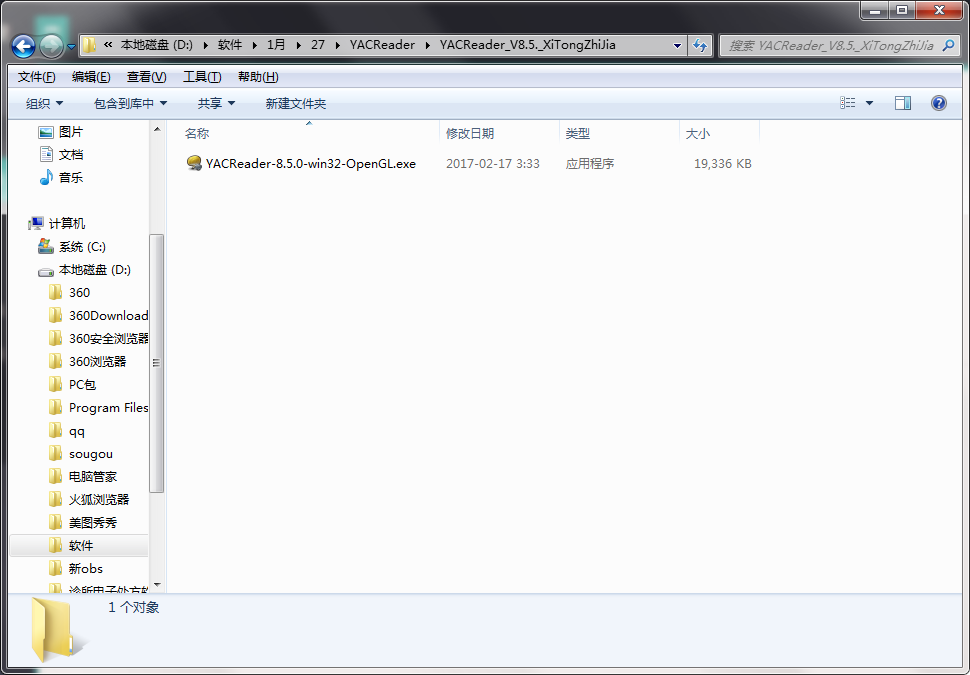
Task: Click YACReader in the address breadcrumb
Action: [382, 45]
